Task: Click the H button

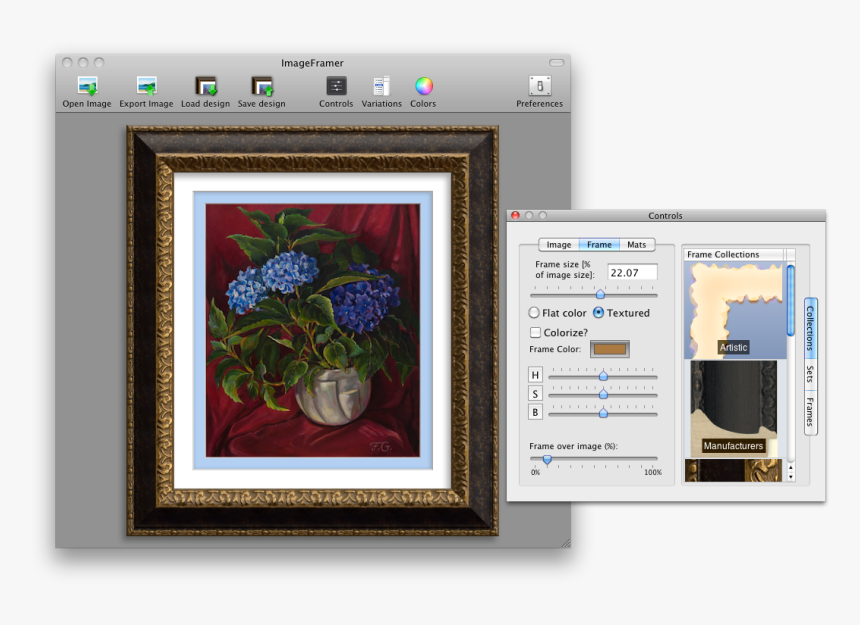Action: pos(535,375)
